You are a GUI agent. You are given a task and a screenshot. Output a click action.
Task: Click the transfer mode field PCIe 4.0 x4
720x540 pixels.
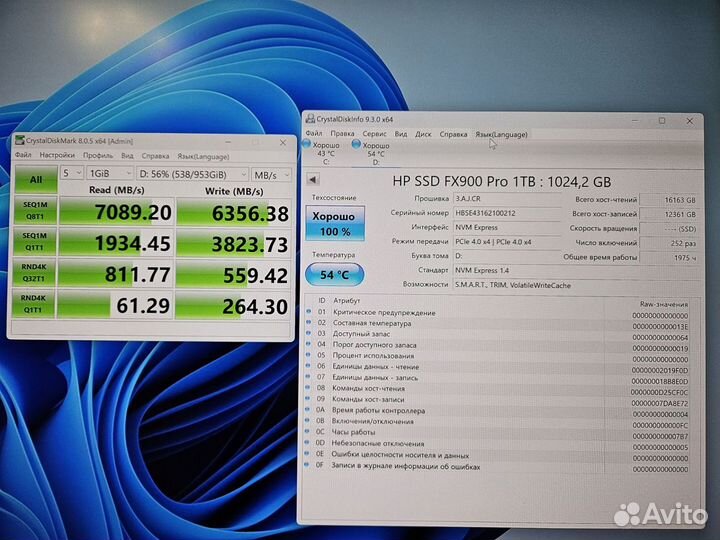point(507,241)
